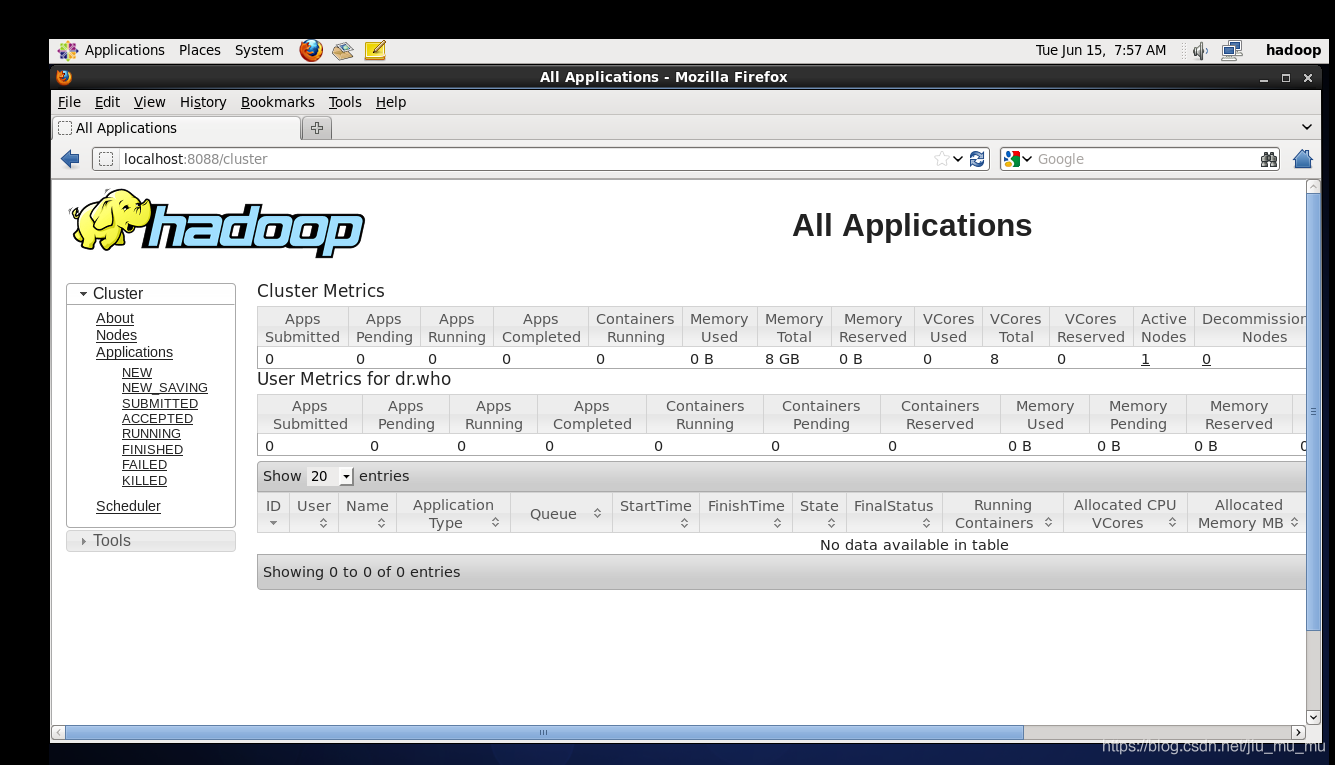Filter applications by KILLED state
Screen dimensions: 1335x765
click(144, 481)
